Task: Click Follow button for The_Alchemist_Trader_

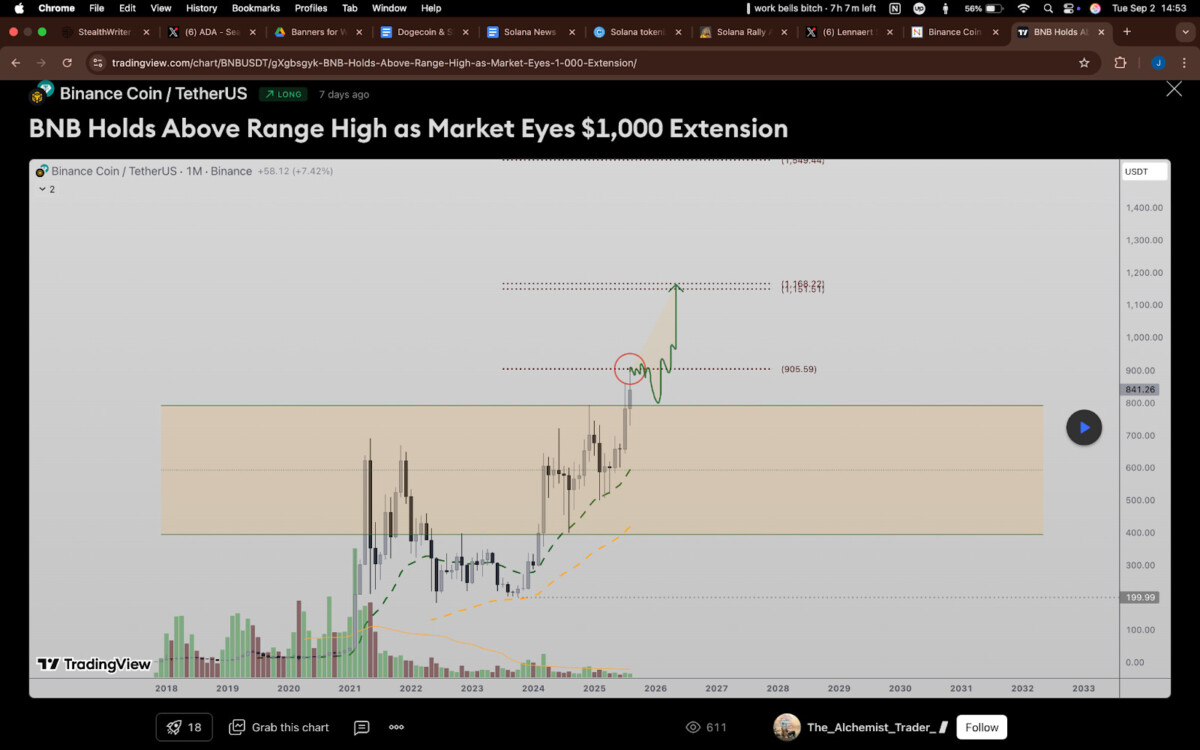Action: [982, 727]
